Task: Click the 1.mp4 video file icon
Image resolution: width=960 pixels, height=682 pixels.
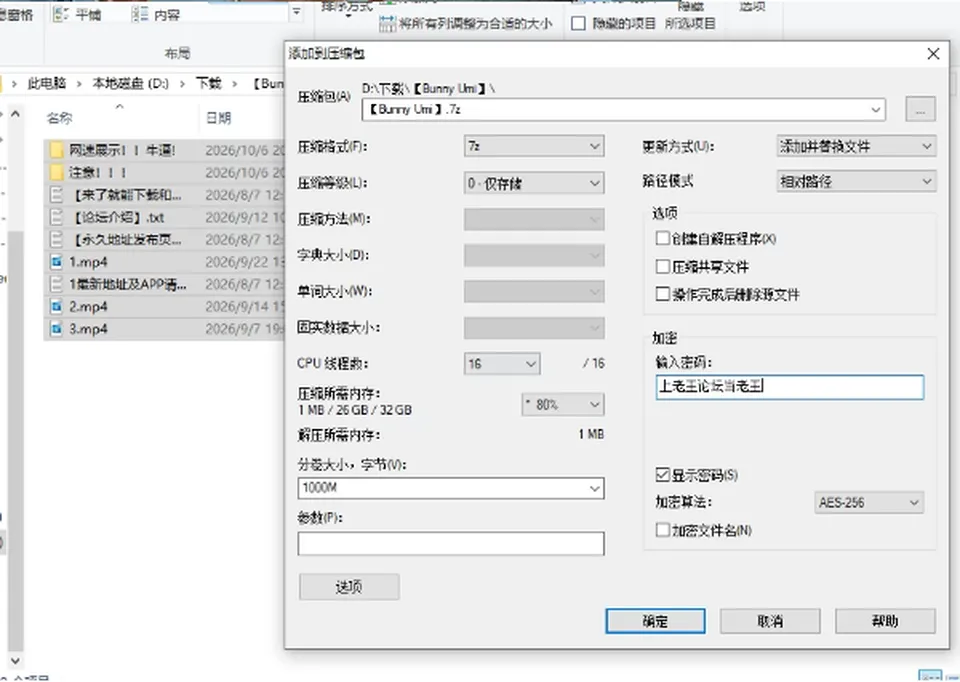Action: click(x=56, y=262)
